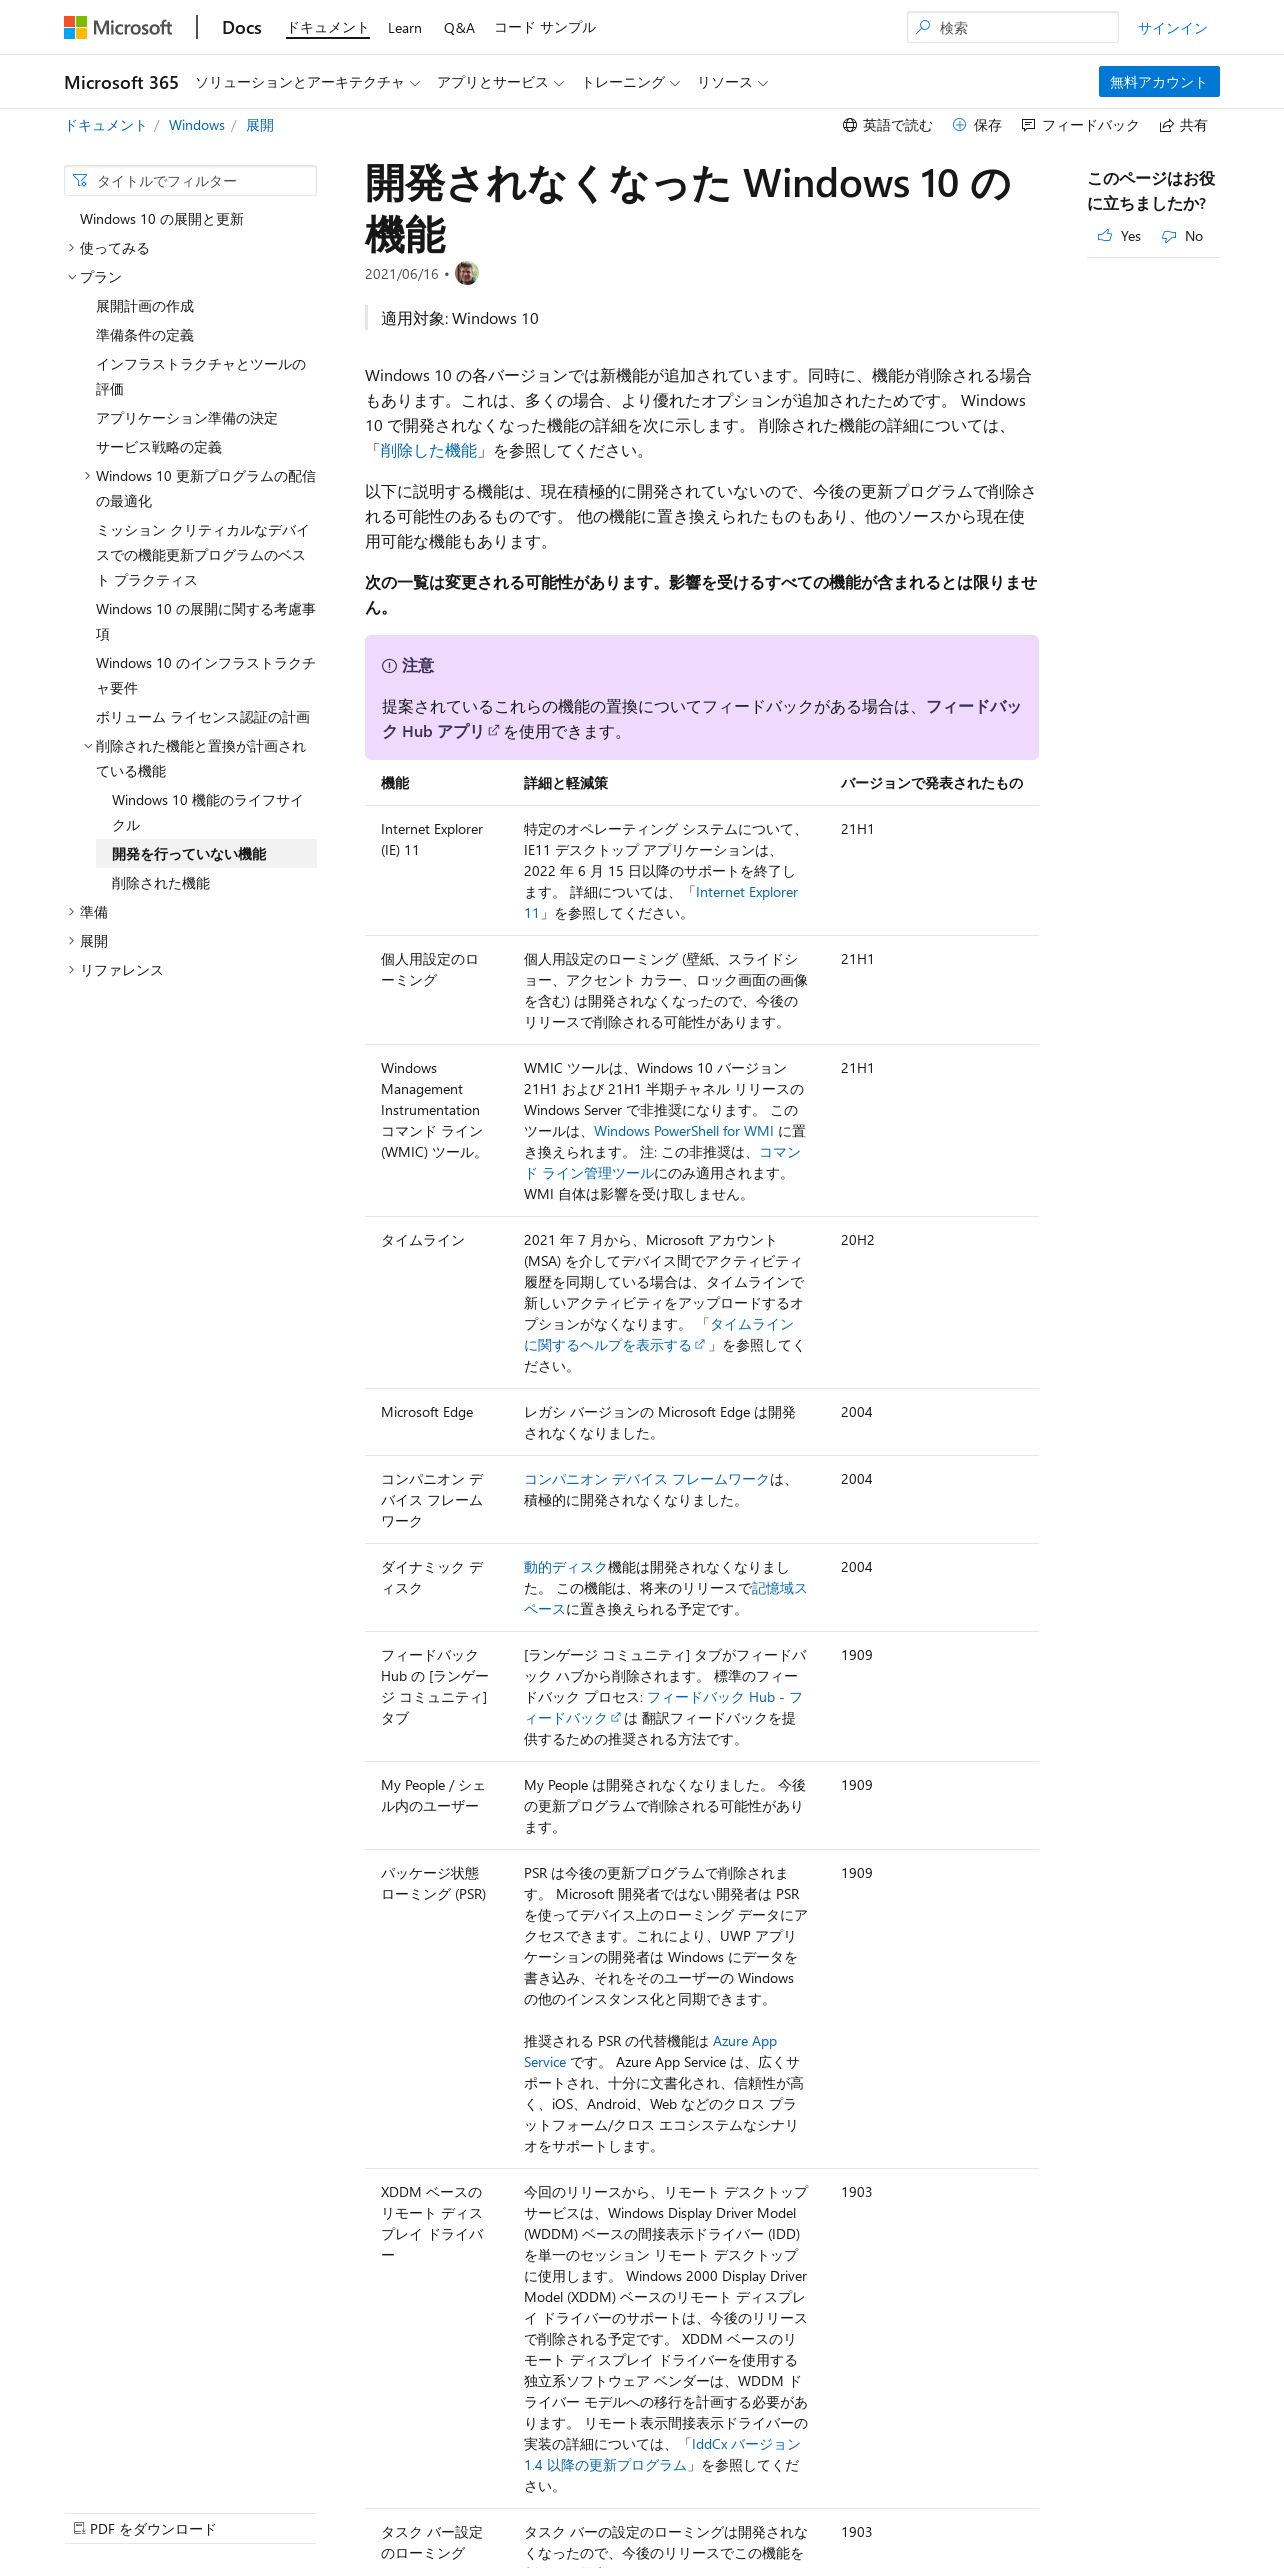This screenshot has height=2568, width=1284.
Task: Open Windows PowerShell for WMI link
Action: [684, 1131]
